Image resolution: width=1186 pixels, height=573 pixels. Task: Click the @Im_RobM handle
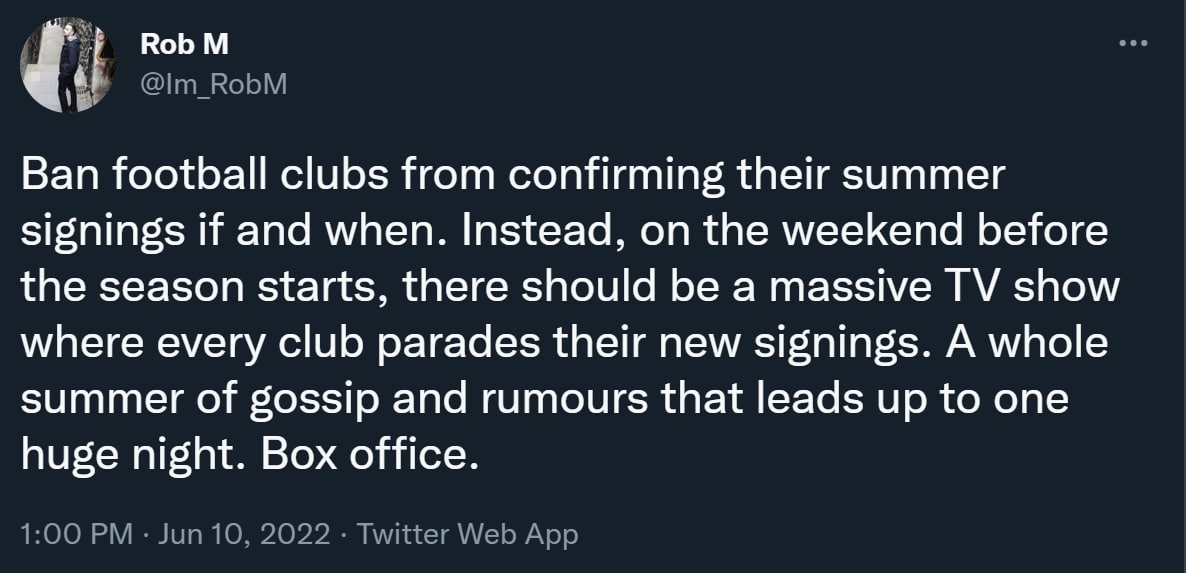[x=214, y=85]
